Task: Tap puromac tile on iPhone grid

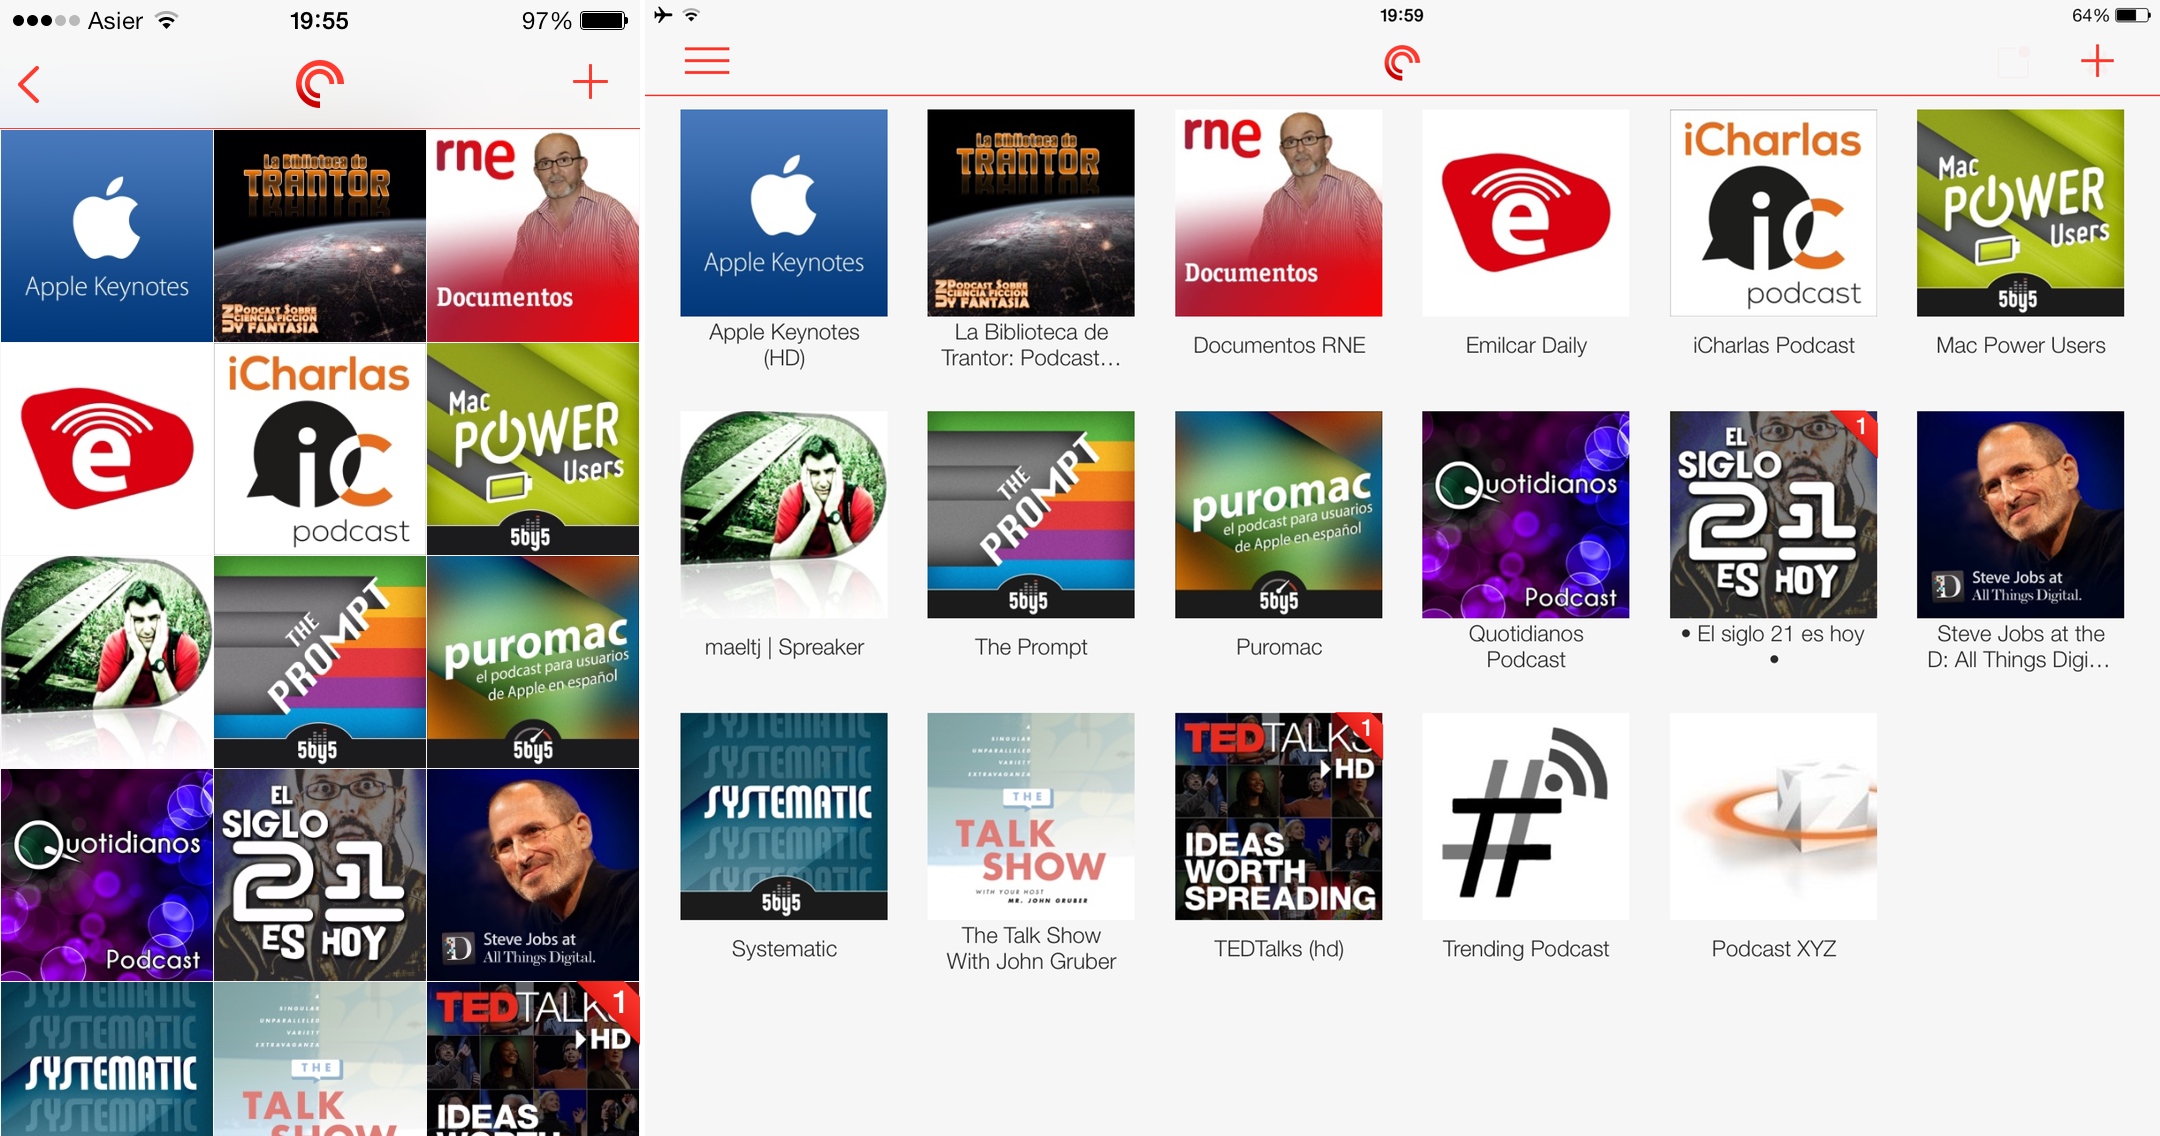Action: [x=533, y=662]
